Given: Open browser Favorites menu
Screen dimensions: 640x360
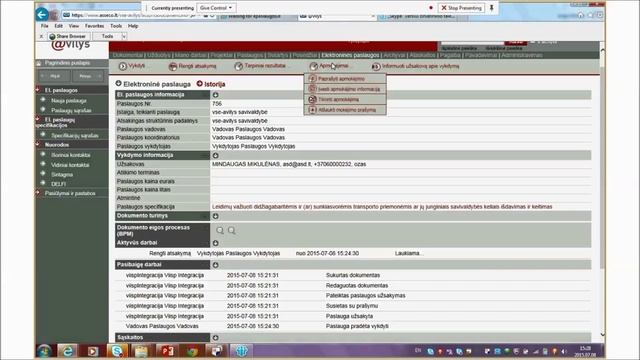Looking at the screenshot, I should [x=94, y=26].
